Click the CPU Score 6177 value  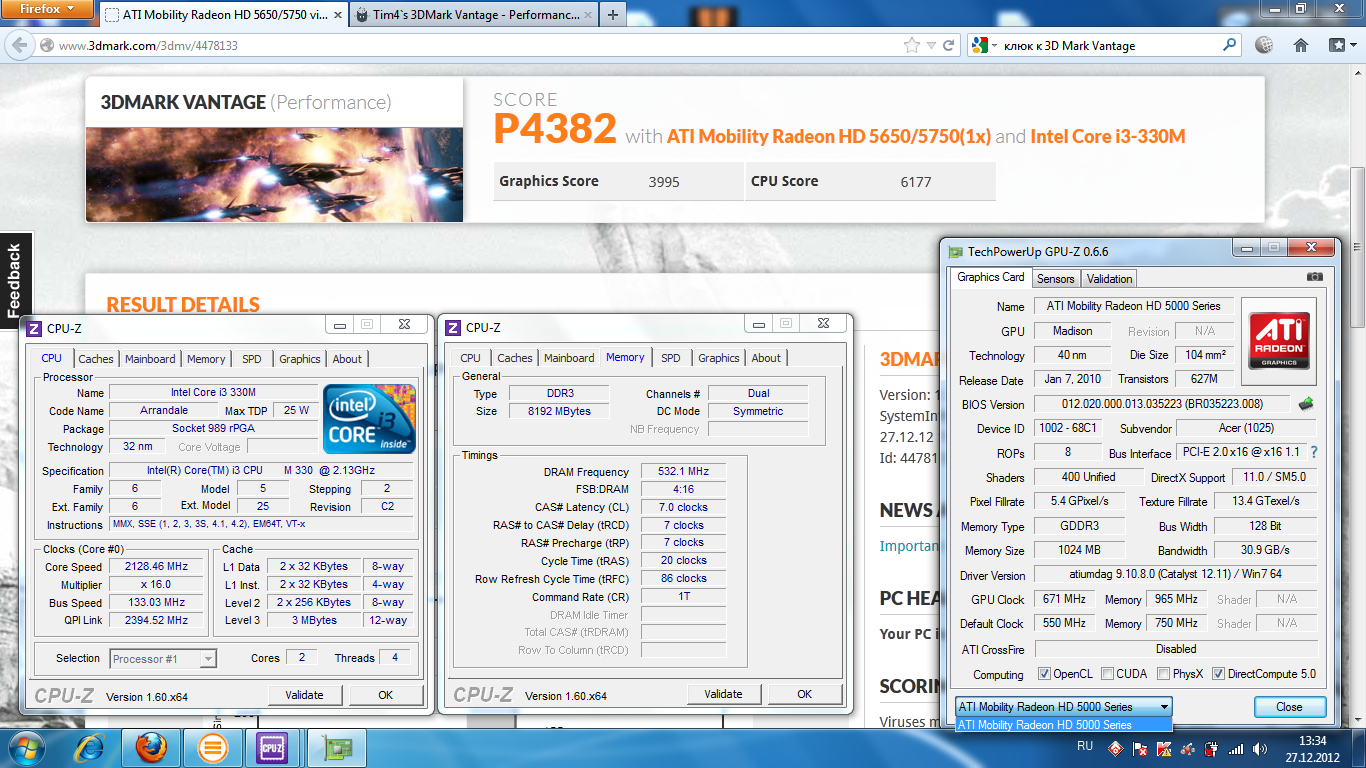915,181
